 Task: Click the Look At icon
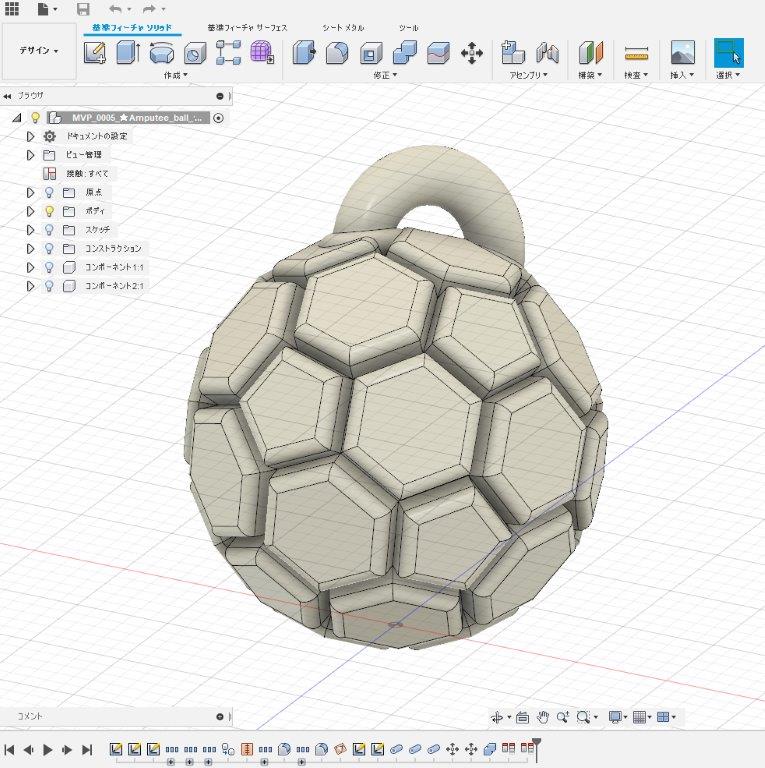coord(523,717)
